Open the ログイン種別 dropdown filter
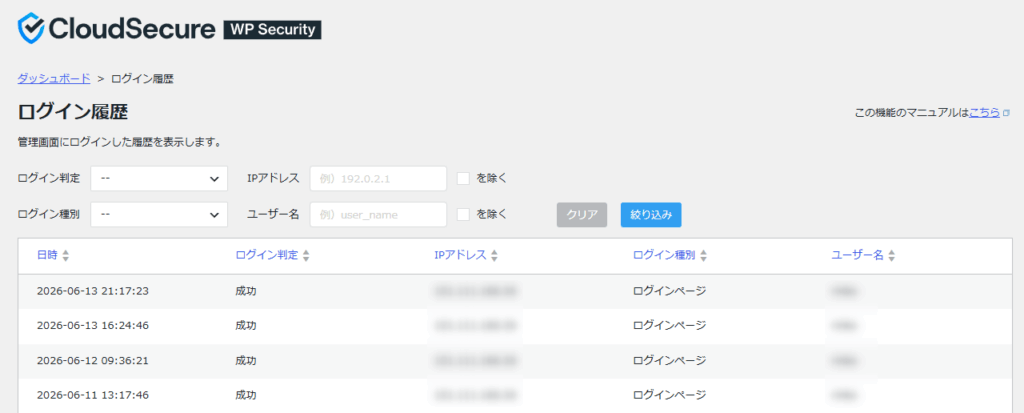This screenshot has width=1024, height=413. [x=159, y=214]
